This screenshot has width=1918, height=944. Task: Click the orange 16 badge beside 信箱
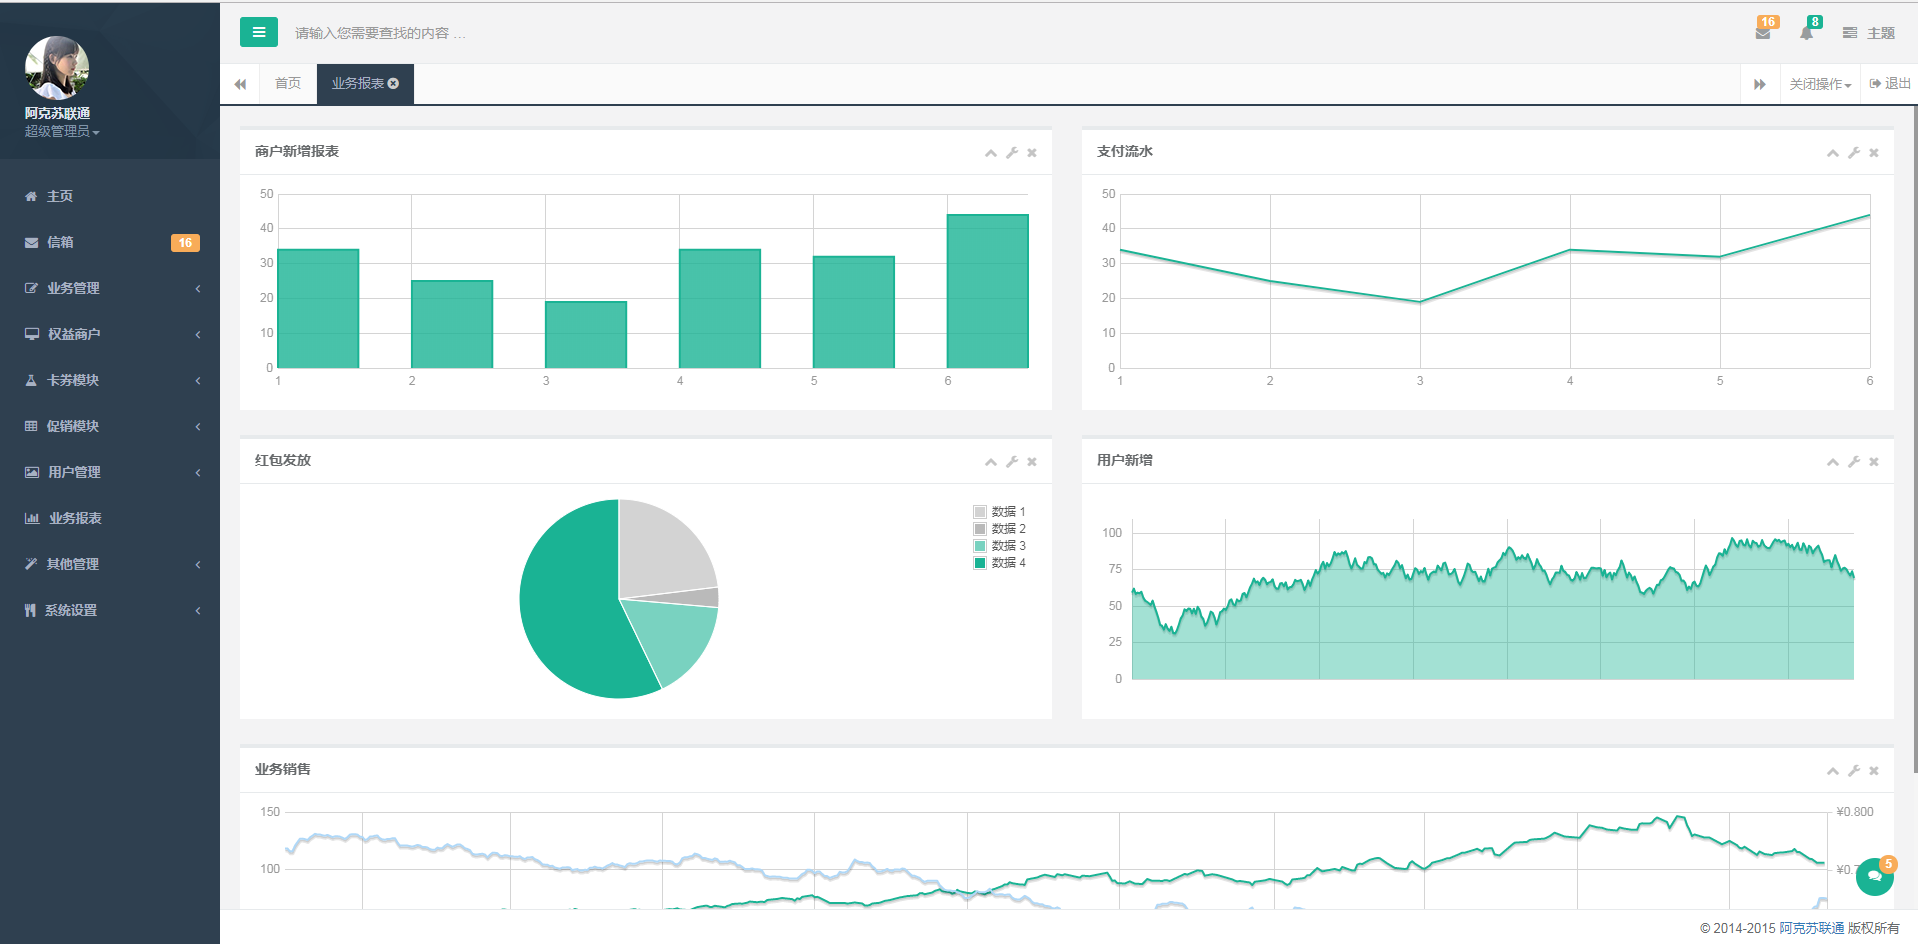point(185,243)
